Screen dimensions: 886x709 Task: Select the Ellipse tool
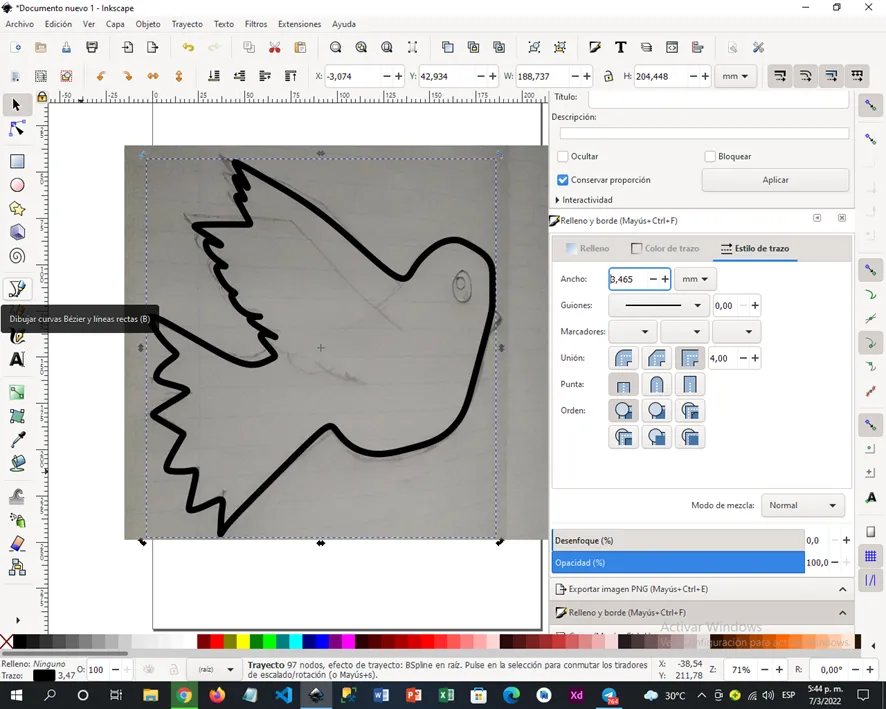point(17,185)
